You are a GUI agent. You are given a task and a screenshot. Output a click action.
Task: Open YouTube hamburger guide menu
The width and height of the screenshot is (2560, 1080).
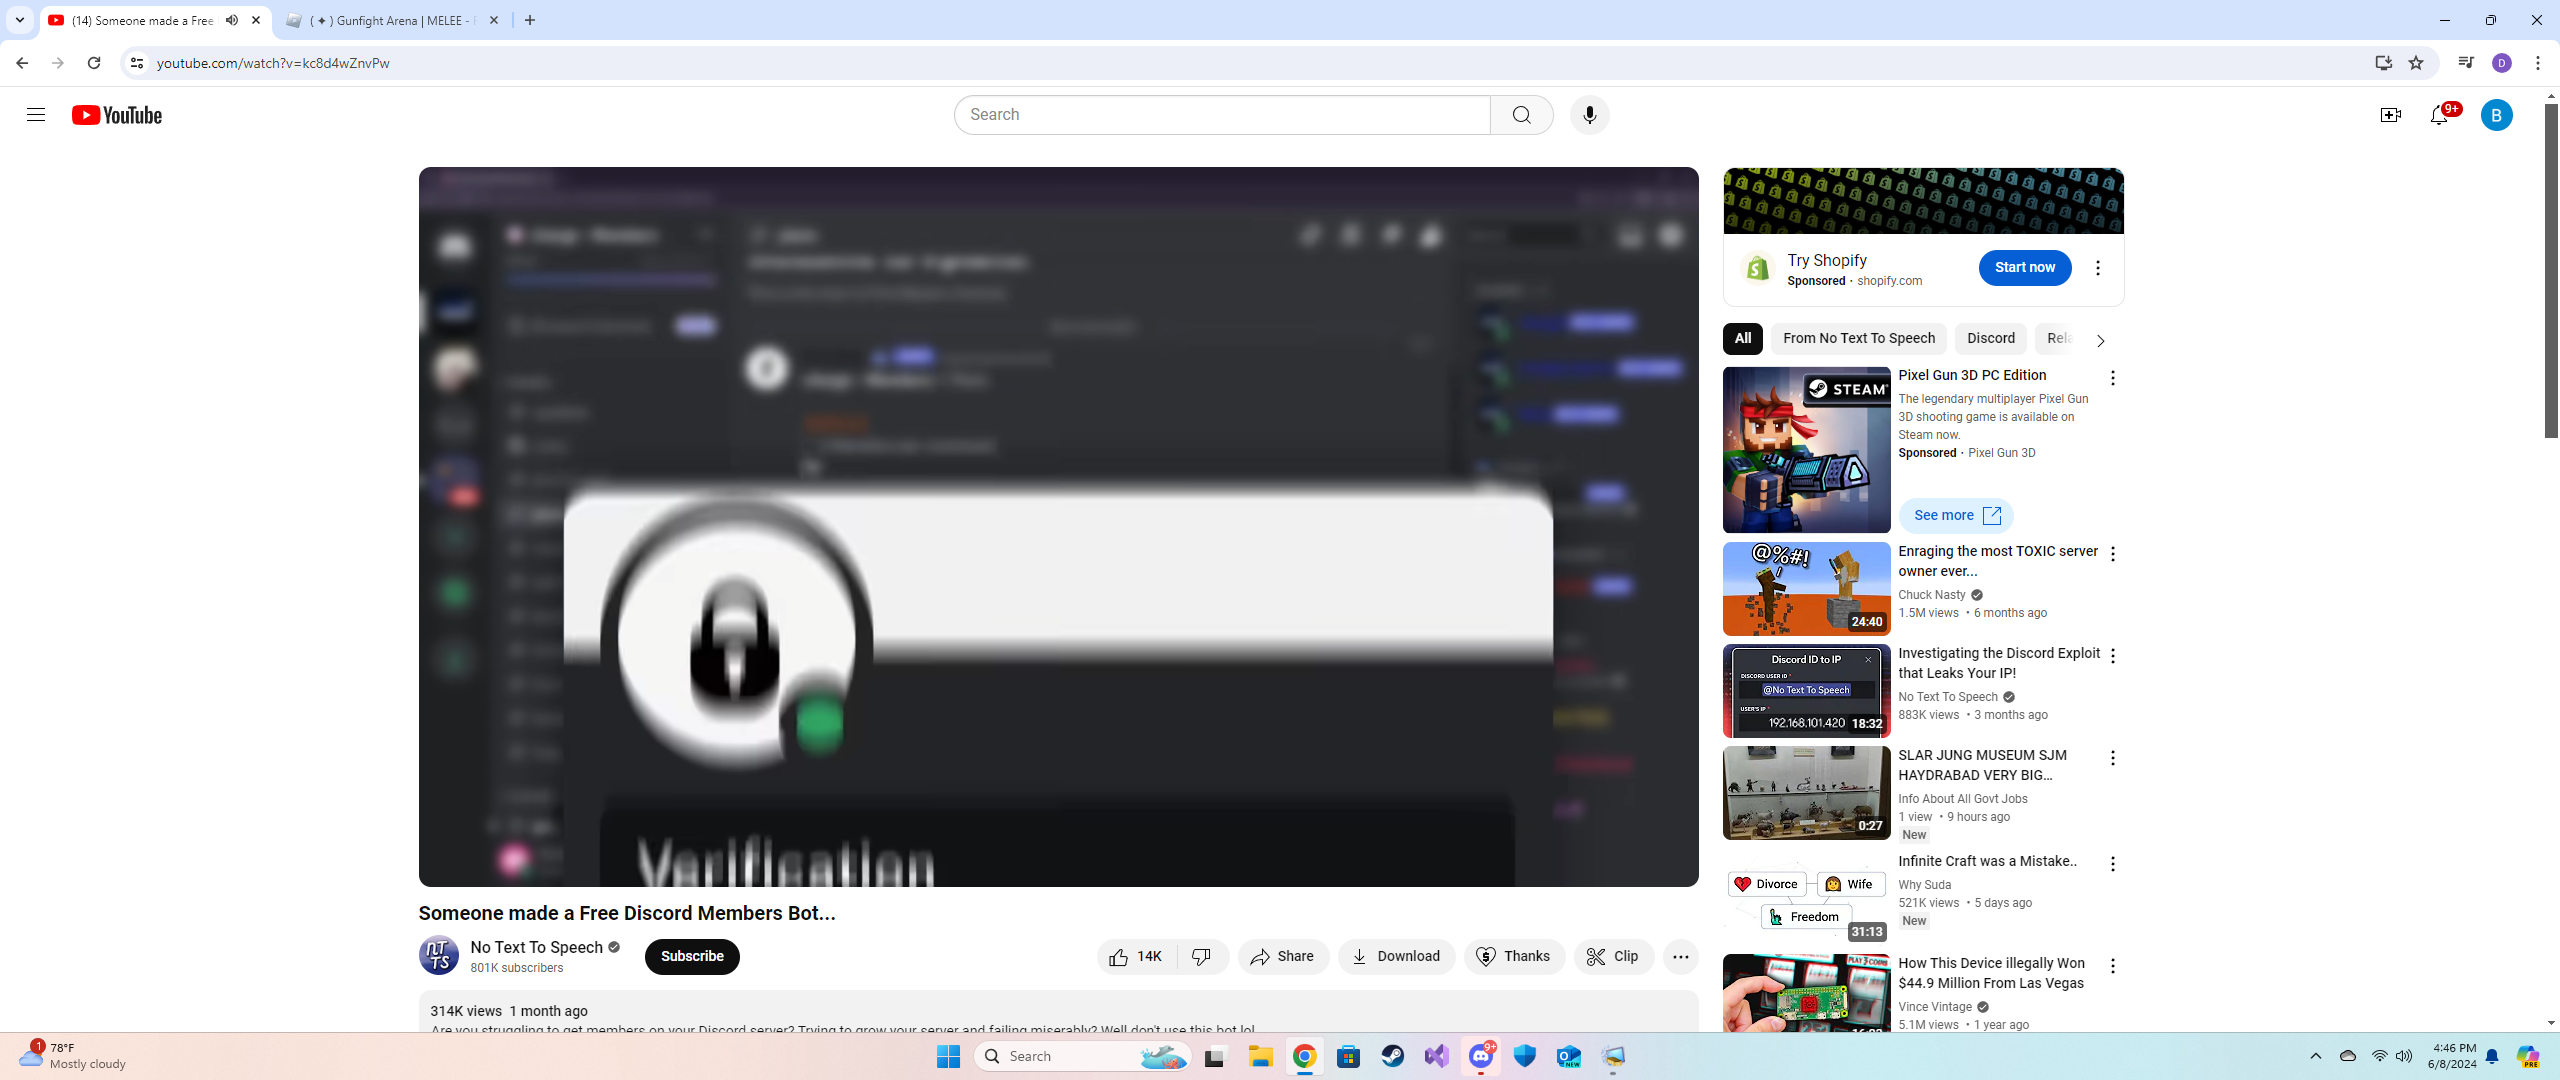pos(36,115)
